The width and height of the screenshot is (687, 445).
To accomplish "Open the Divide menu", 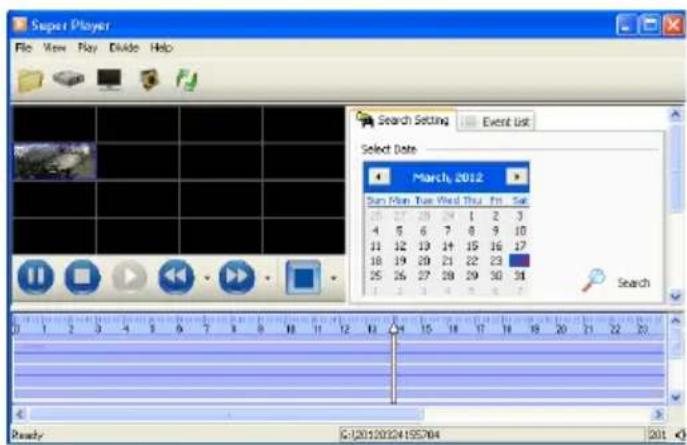I will click(x=124, y=47).
